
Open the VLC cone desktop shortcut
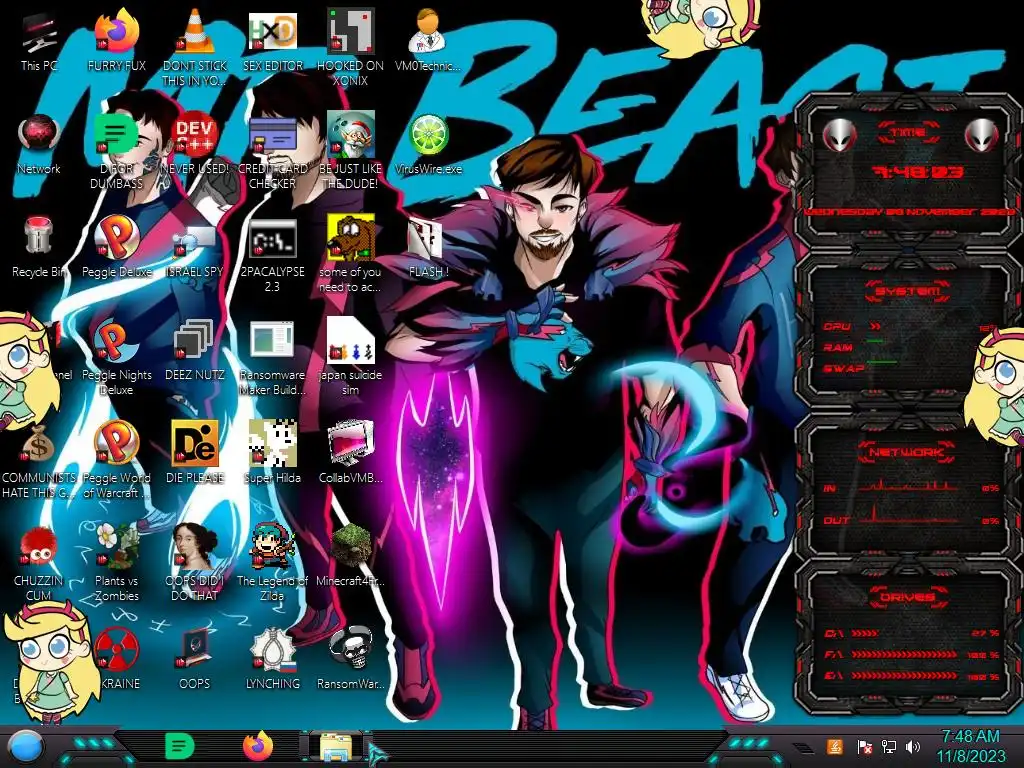click(x=195, y=47)
